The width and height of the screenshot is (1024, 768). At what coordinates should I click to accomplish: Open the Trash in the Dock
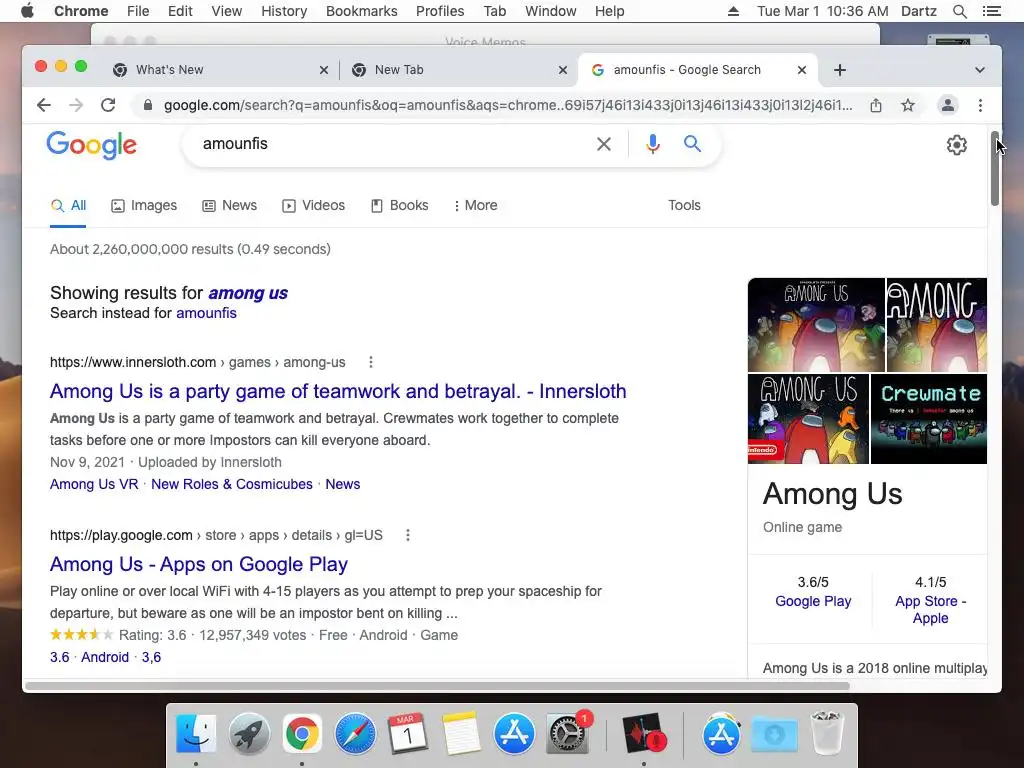pos(827,733)
